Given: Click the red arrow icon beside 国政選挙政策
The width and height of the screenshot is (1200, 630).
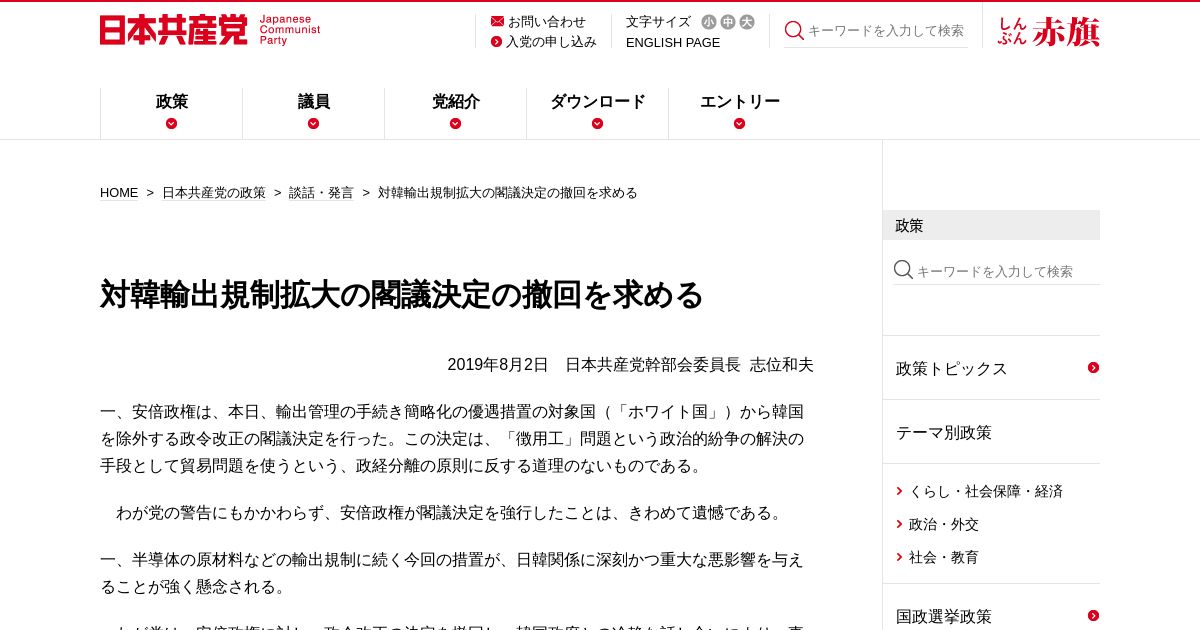Looking at the screenshot, I should click(x=1093, y=616).
